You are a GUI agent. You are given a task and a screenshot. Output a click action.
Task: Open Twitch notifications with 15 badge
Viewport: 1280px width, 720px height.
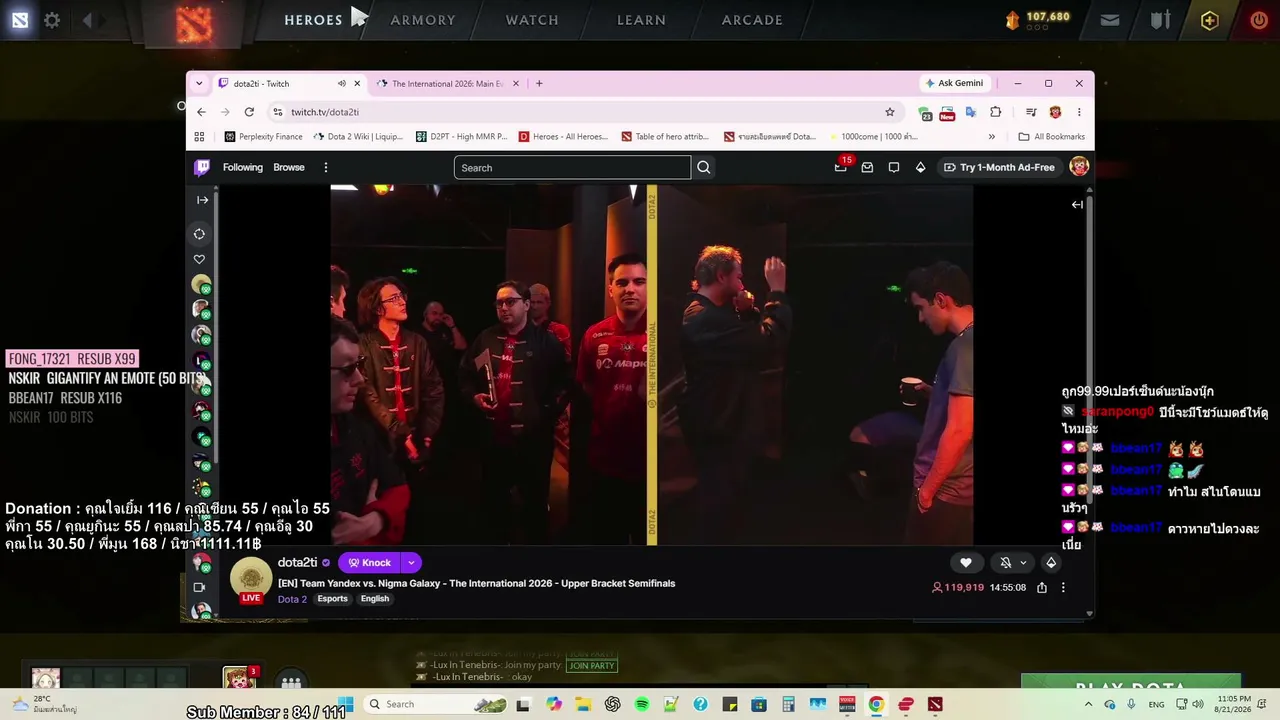click(x=841, y=166)
